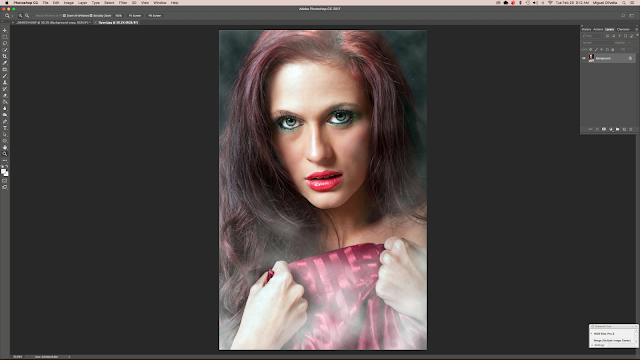Select the Rectangular Marquee tool
The height and width of the screenshot is (360, 640).
tap(5, 37)
